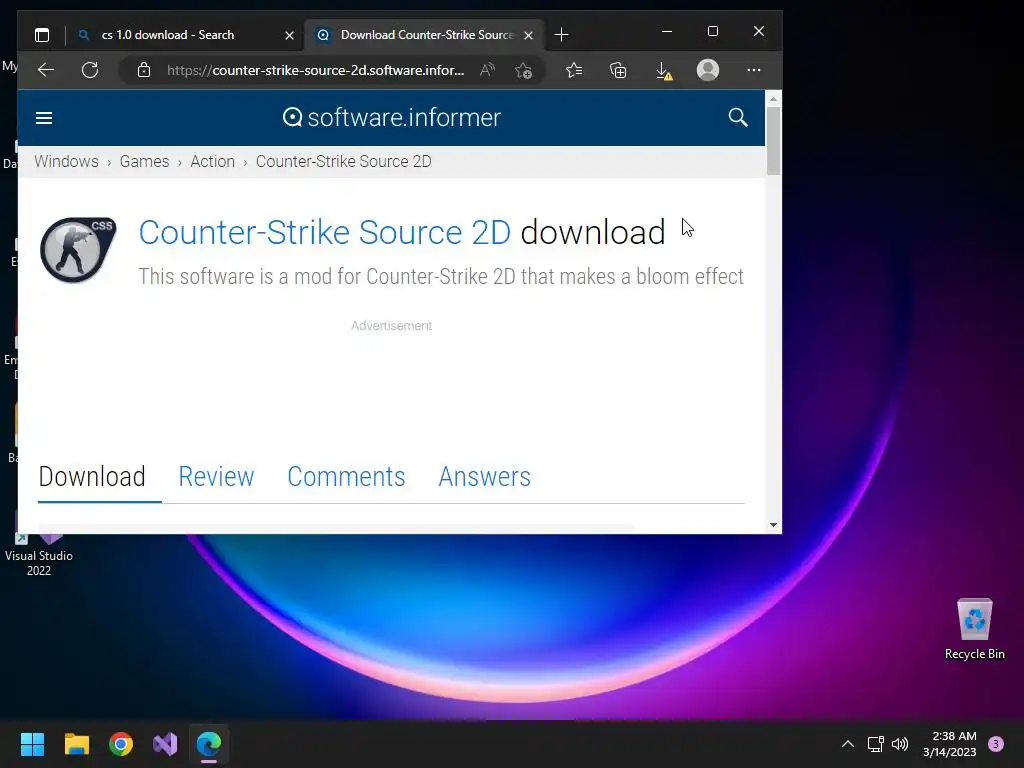
Task: Close the Download Counter-Strike Source tab
Action: pos(529,35)
